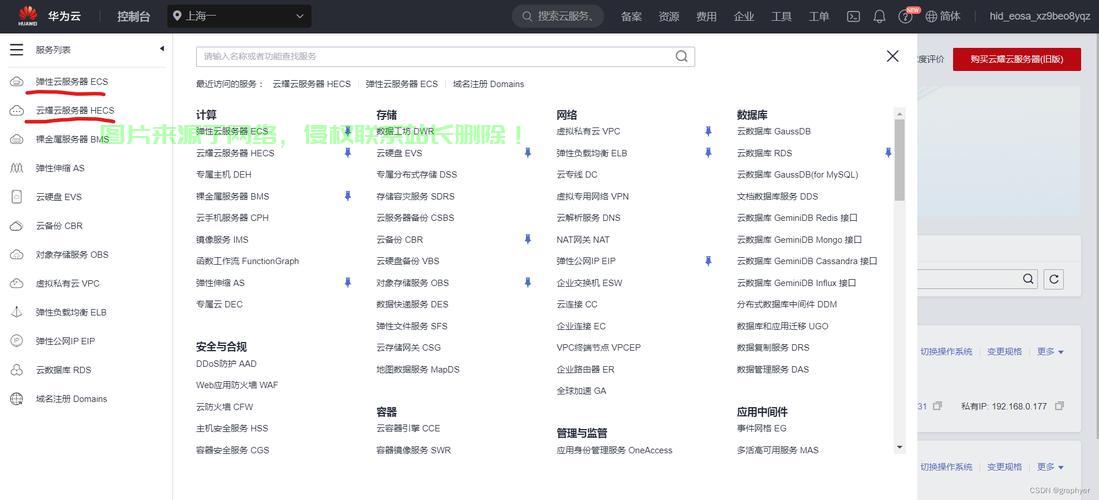Open Web应用防火墙 WAF service
1099x500 pixels.
tap(237, 385)
